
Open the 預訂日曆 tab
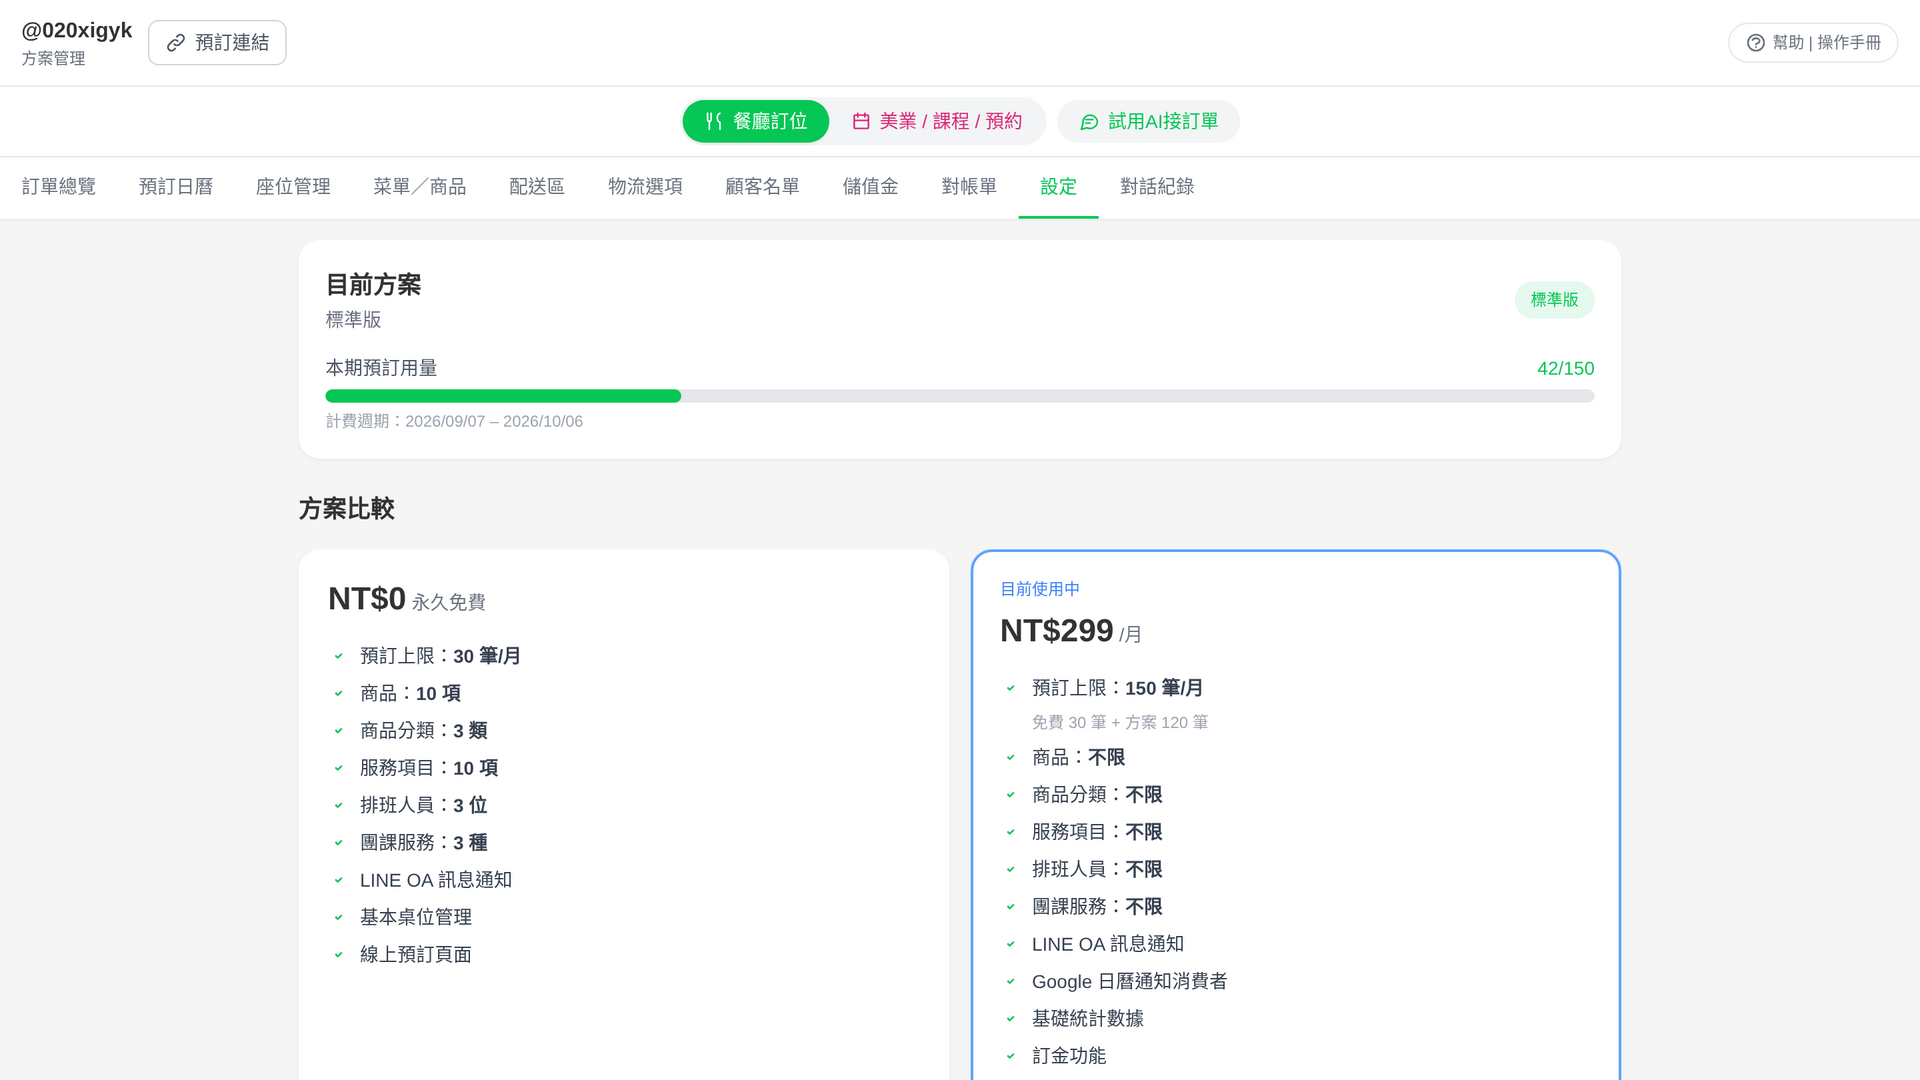(176, 187)
